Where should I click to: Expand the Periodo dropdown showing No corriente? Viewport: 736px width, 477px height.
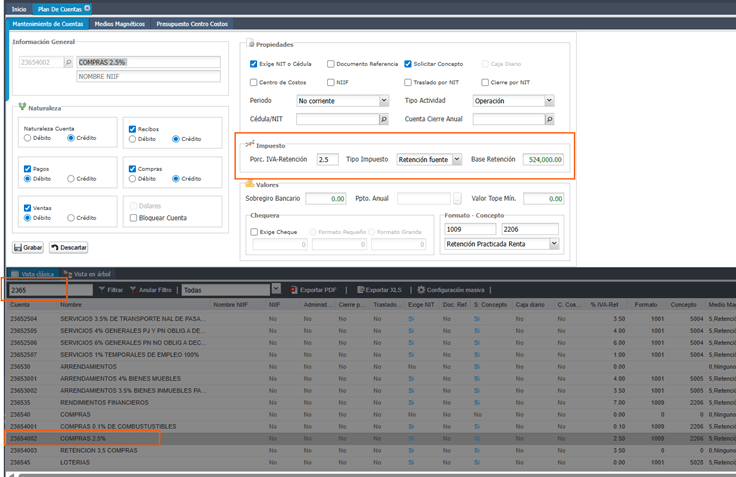coord(383,100)
